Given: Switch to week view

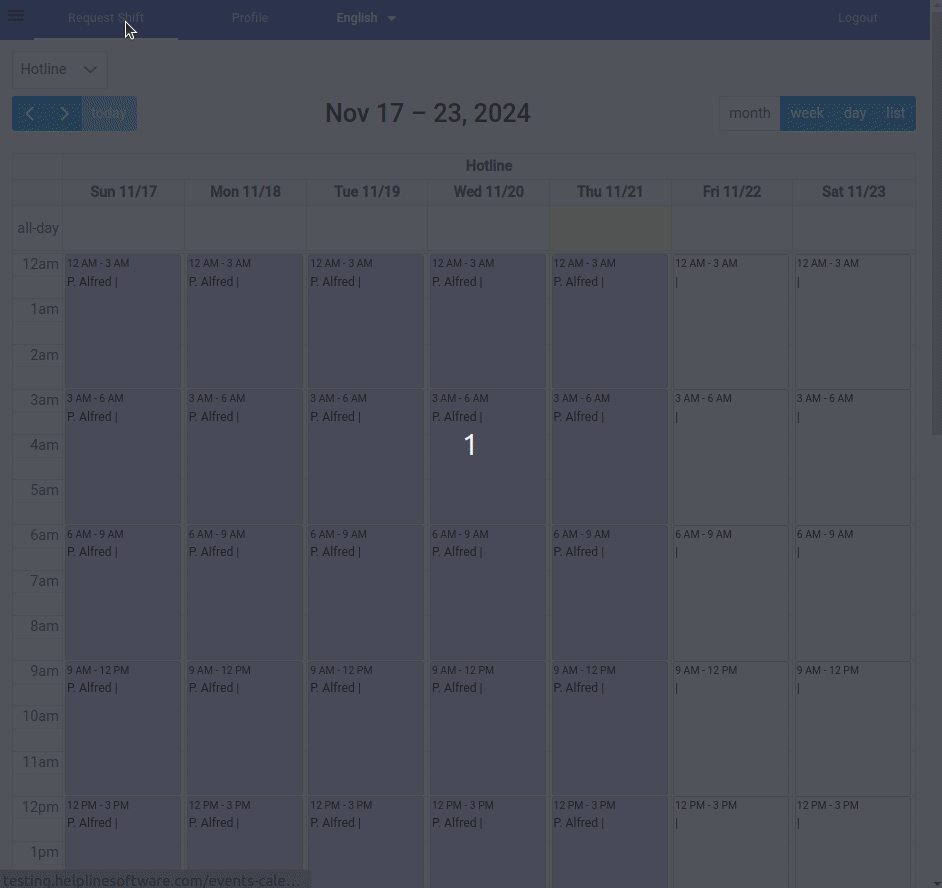Looking at the screenshot, I should 806,113.
